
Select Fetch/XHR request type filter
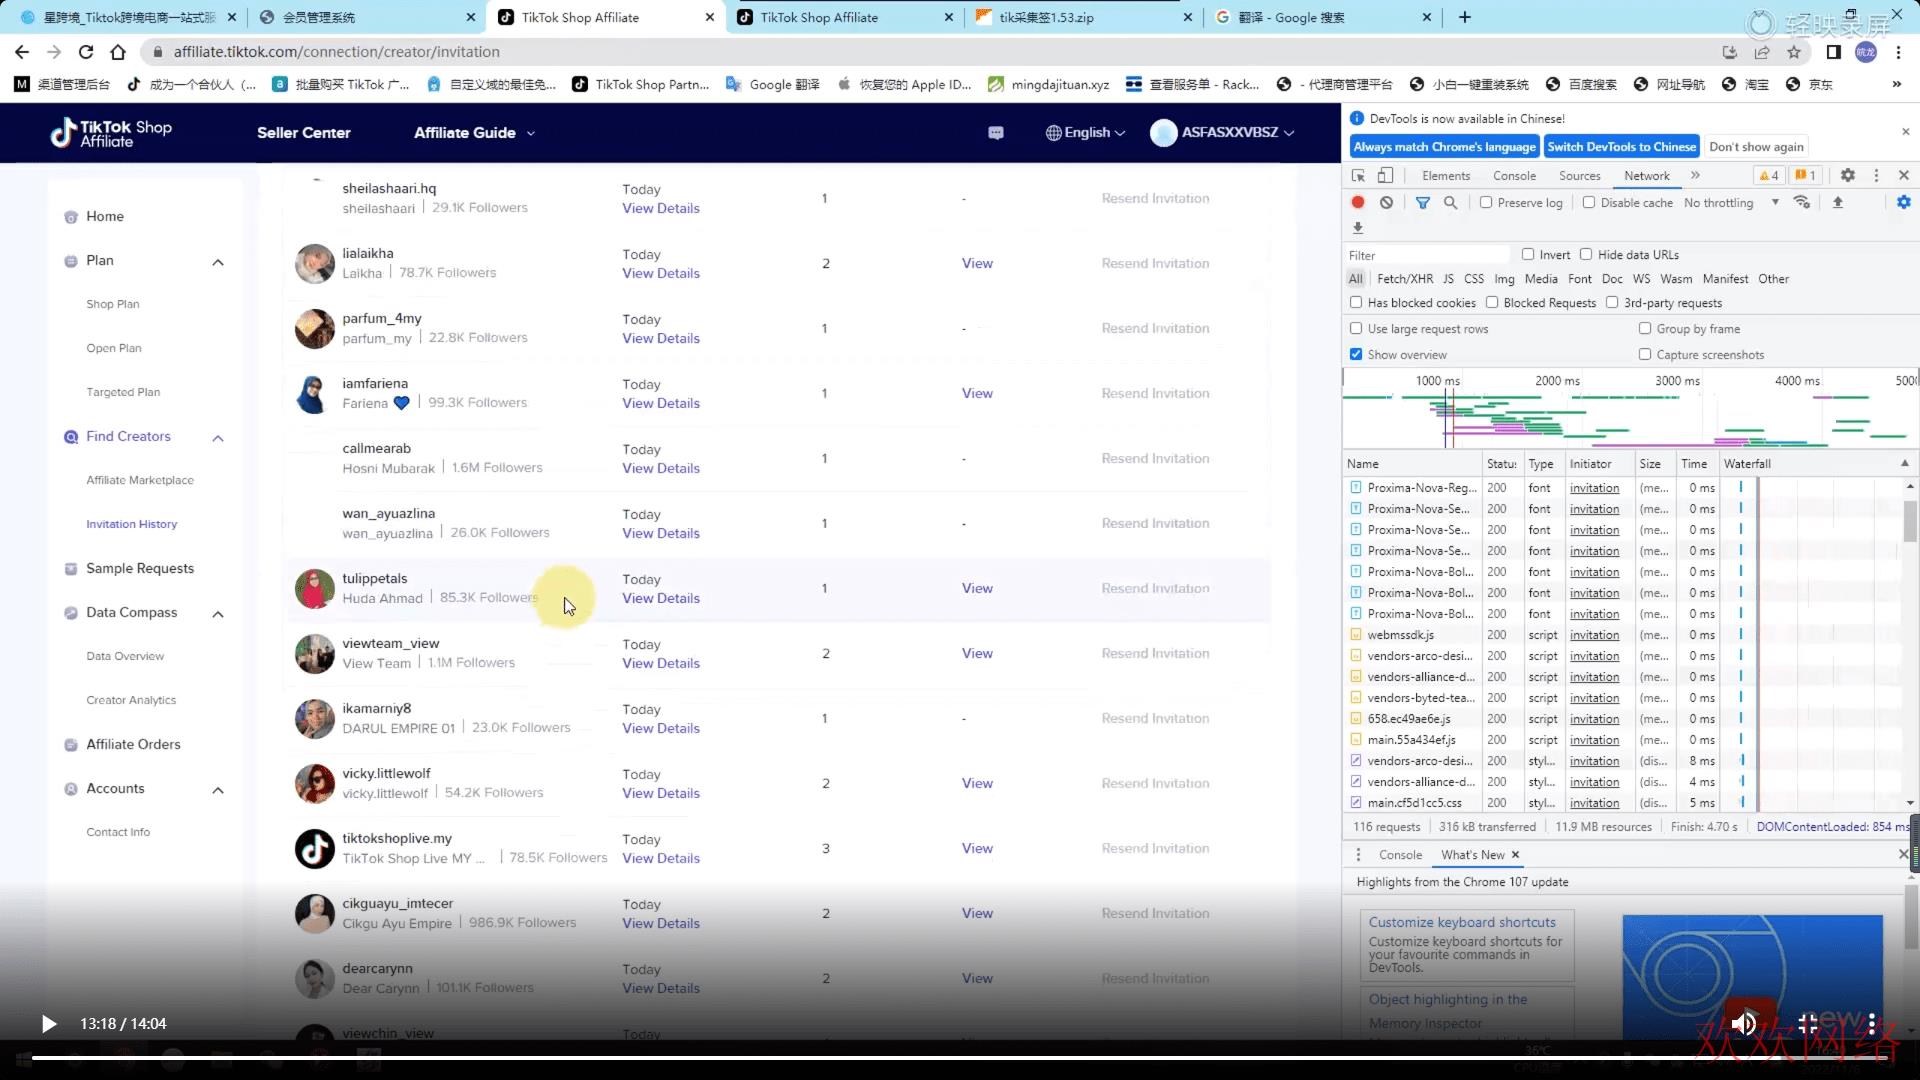(1404, 279)
